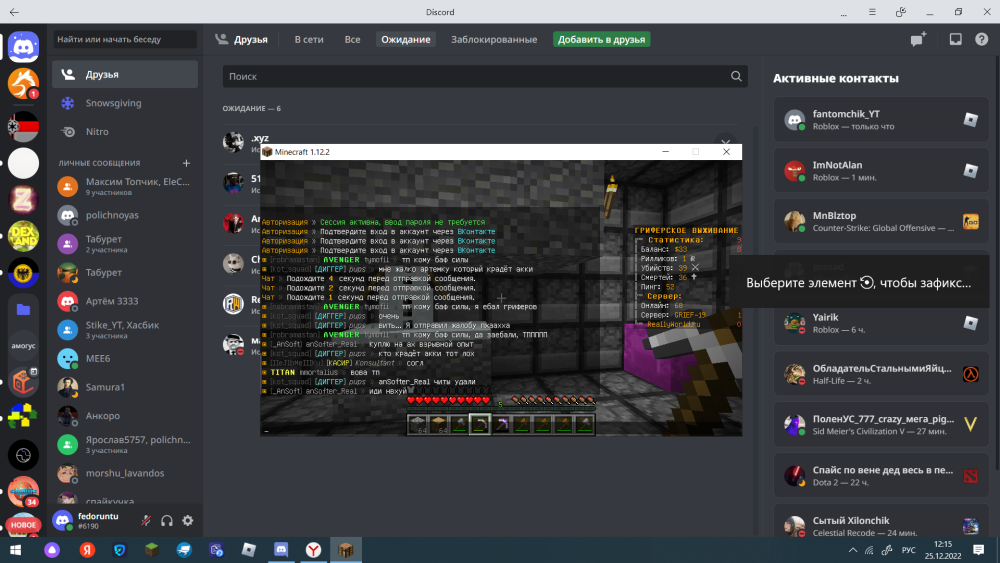Toggle deafen headphones icon
The width and height of the screenshot is (1000, 563).
tap(167, 521)
